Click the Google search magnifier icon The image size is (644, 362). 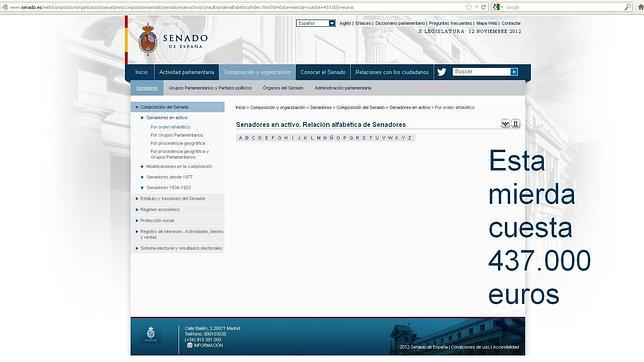click(628, 7)
